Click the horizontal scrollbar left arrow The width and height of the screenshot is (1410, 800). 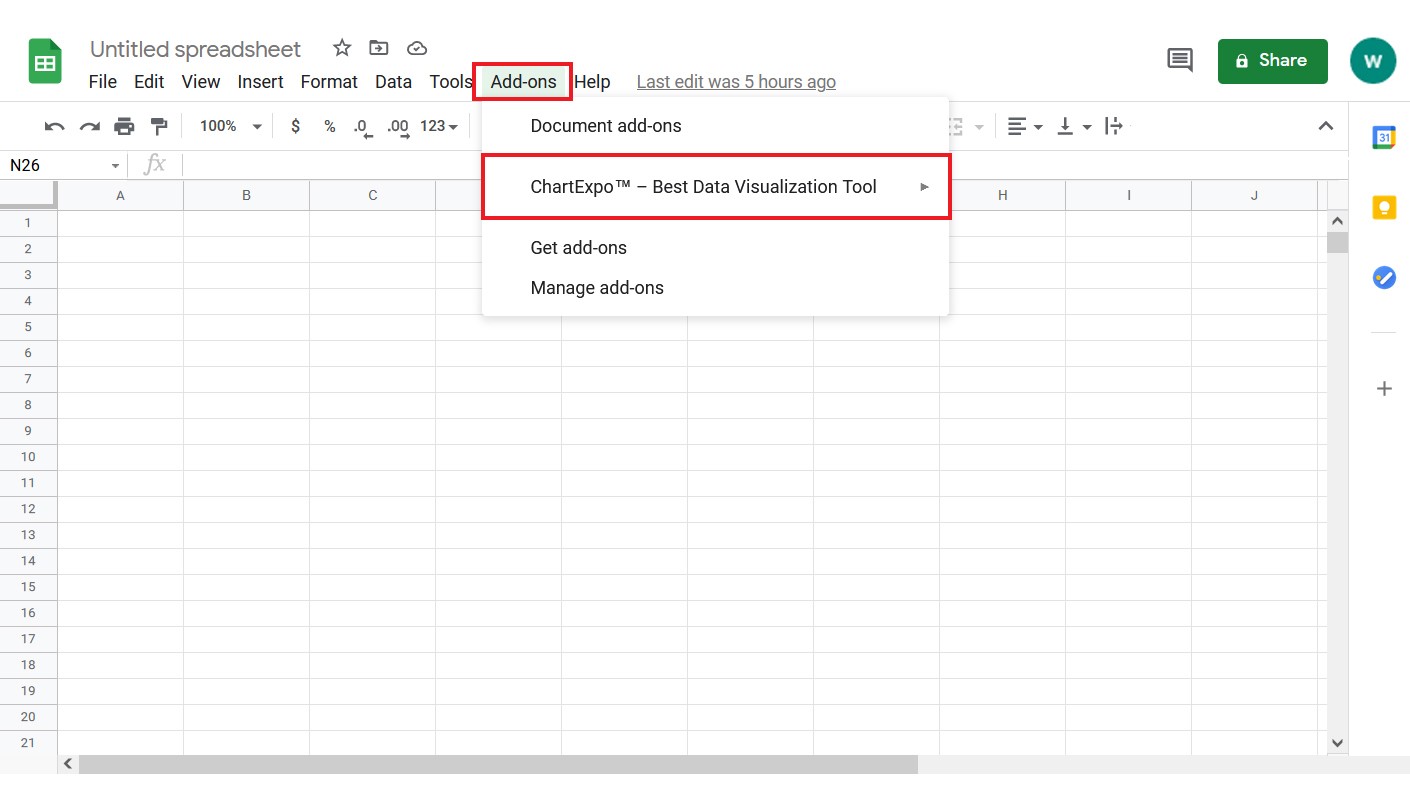click(68, 764)
